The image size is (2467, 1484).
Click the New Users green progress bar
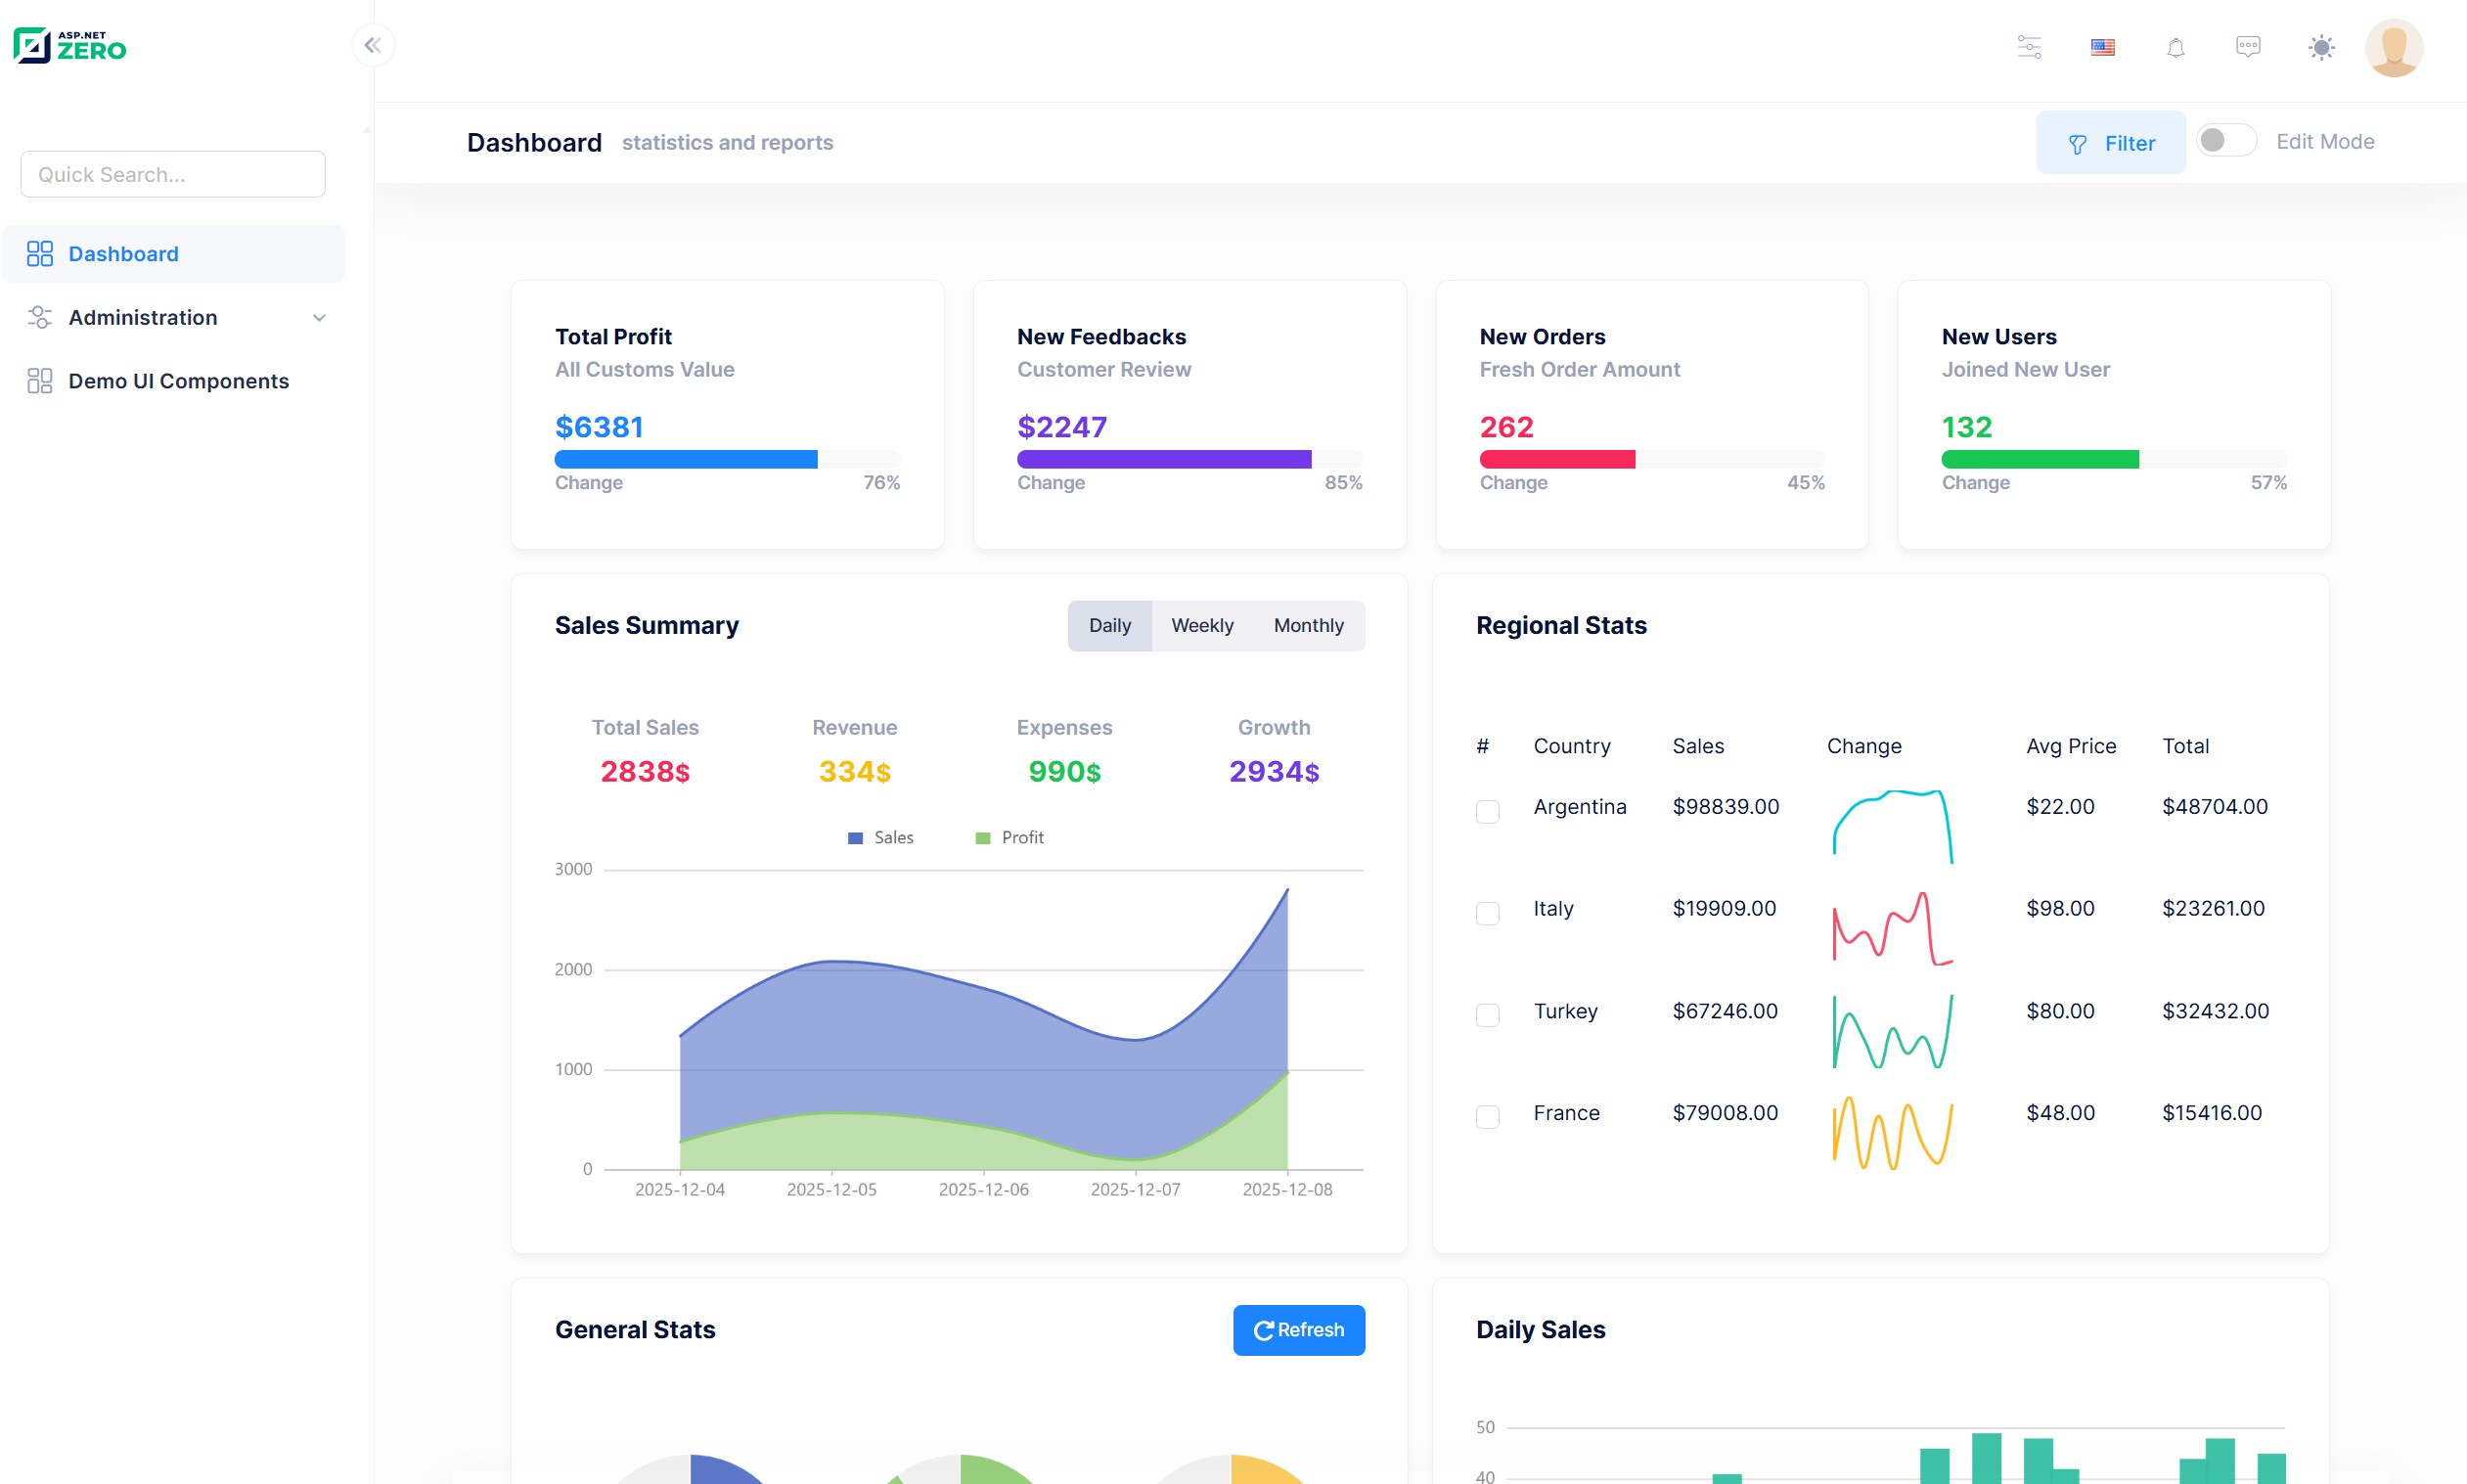point(2040,459)
